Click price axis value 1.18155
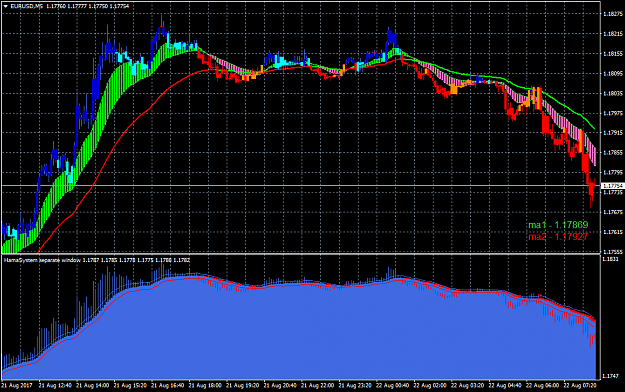The width and height of the screenshot is (625, 392). (613, 53)
